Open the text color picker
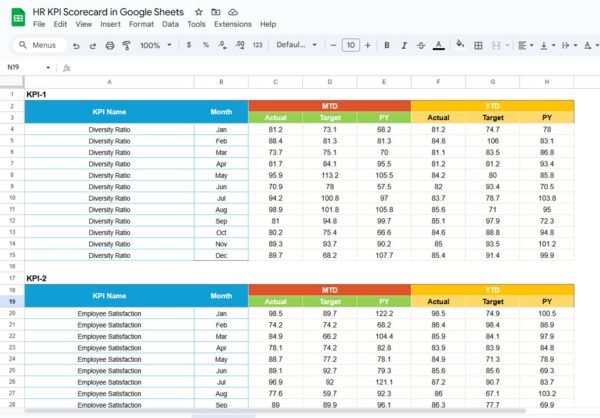600x418 pixels. coord(438,45)
